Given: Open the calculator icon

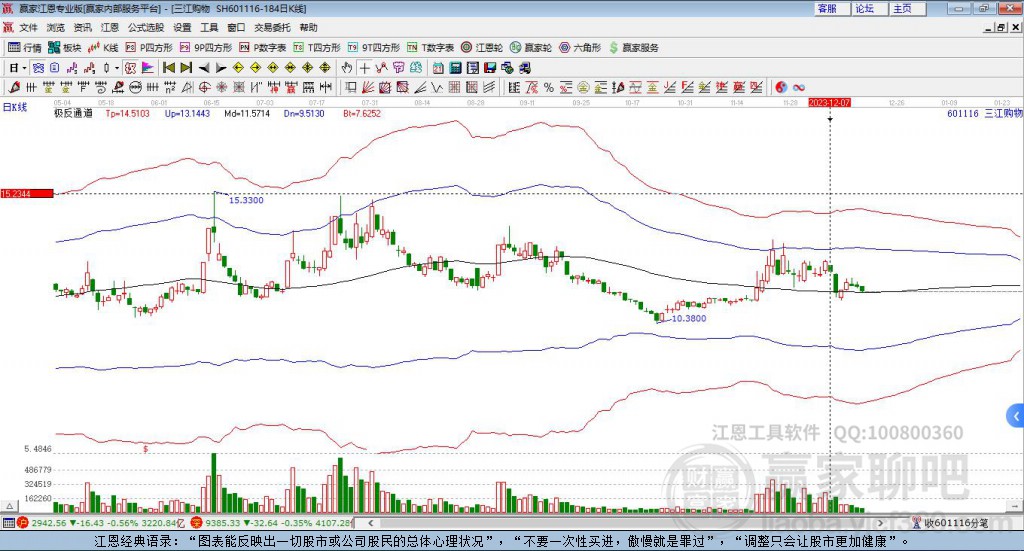Looking at the screenshot, I should coord(456,68).
